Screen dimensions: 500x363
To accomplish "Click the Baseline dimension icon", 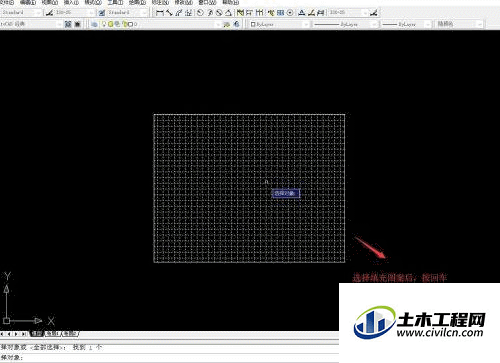I will click(249, 13).
